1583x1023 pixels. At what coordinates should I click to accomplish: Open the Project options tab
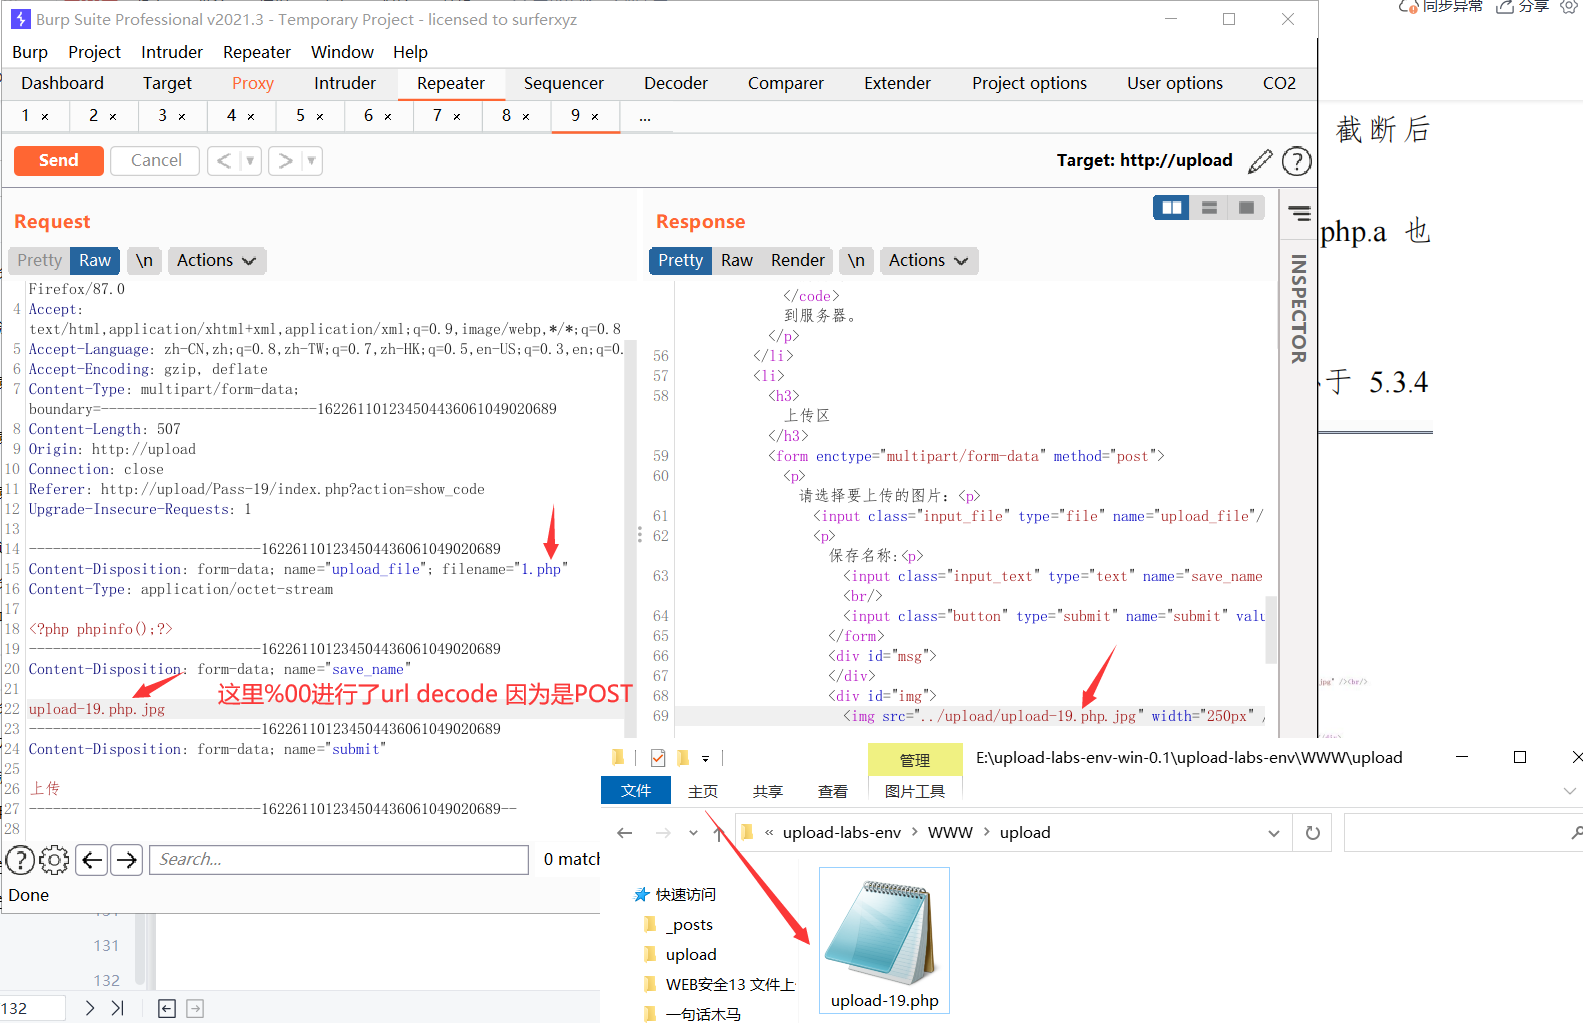[1029, 83]
